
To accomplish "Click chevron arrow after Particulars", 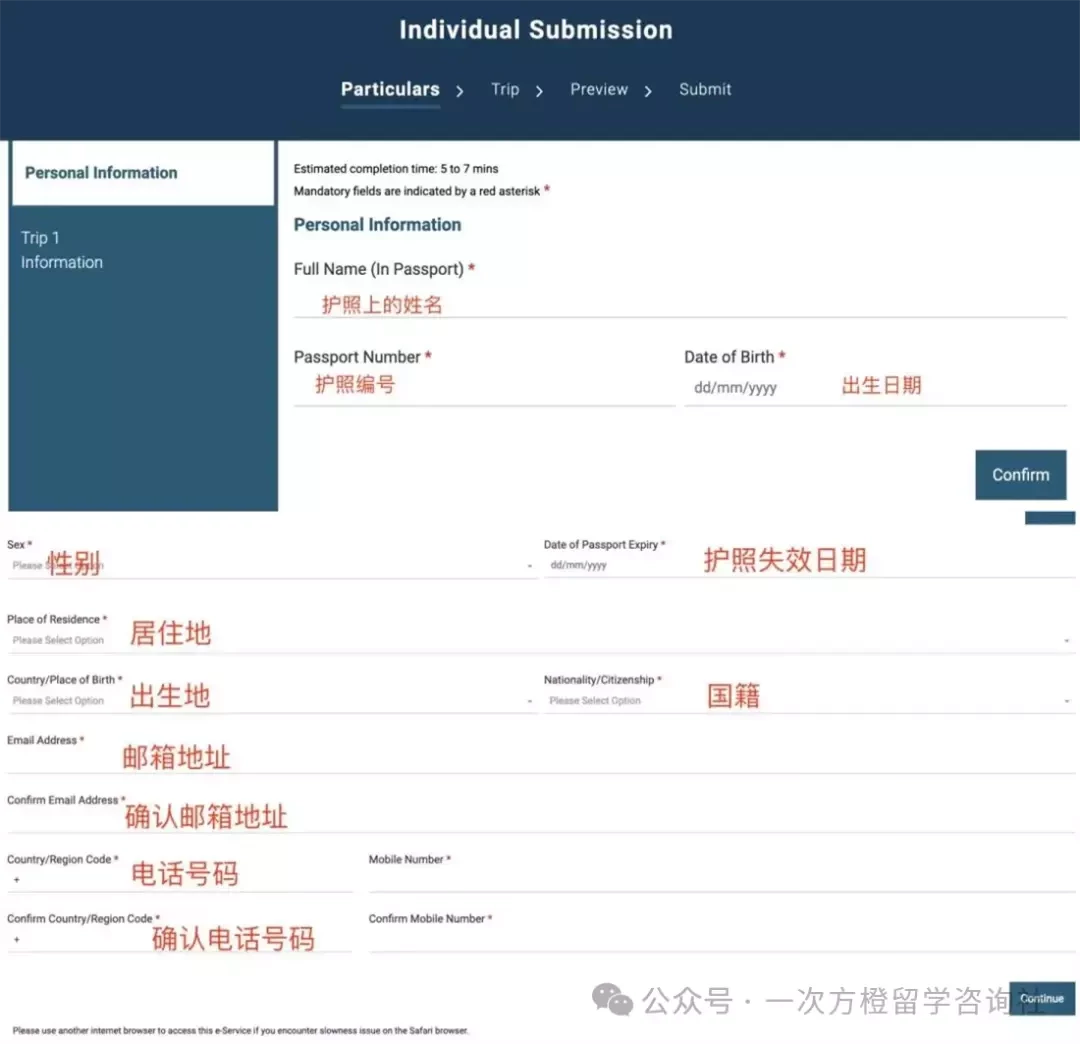I will point(459,91).
